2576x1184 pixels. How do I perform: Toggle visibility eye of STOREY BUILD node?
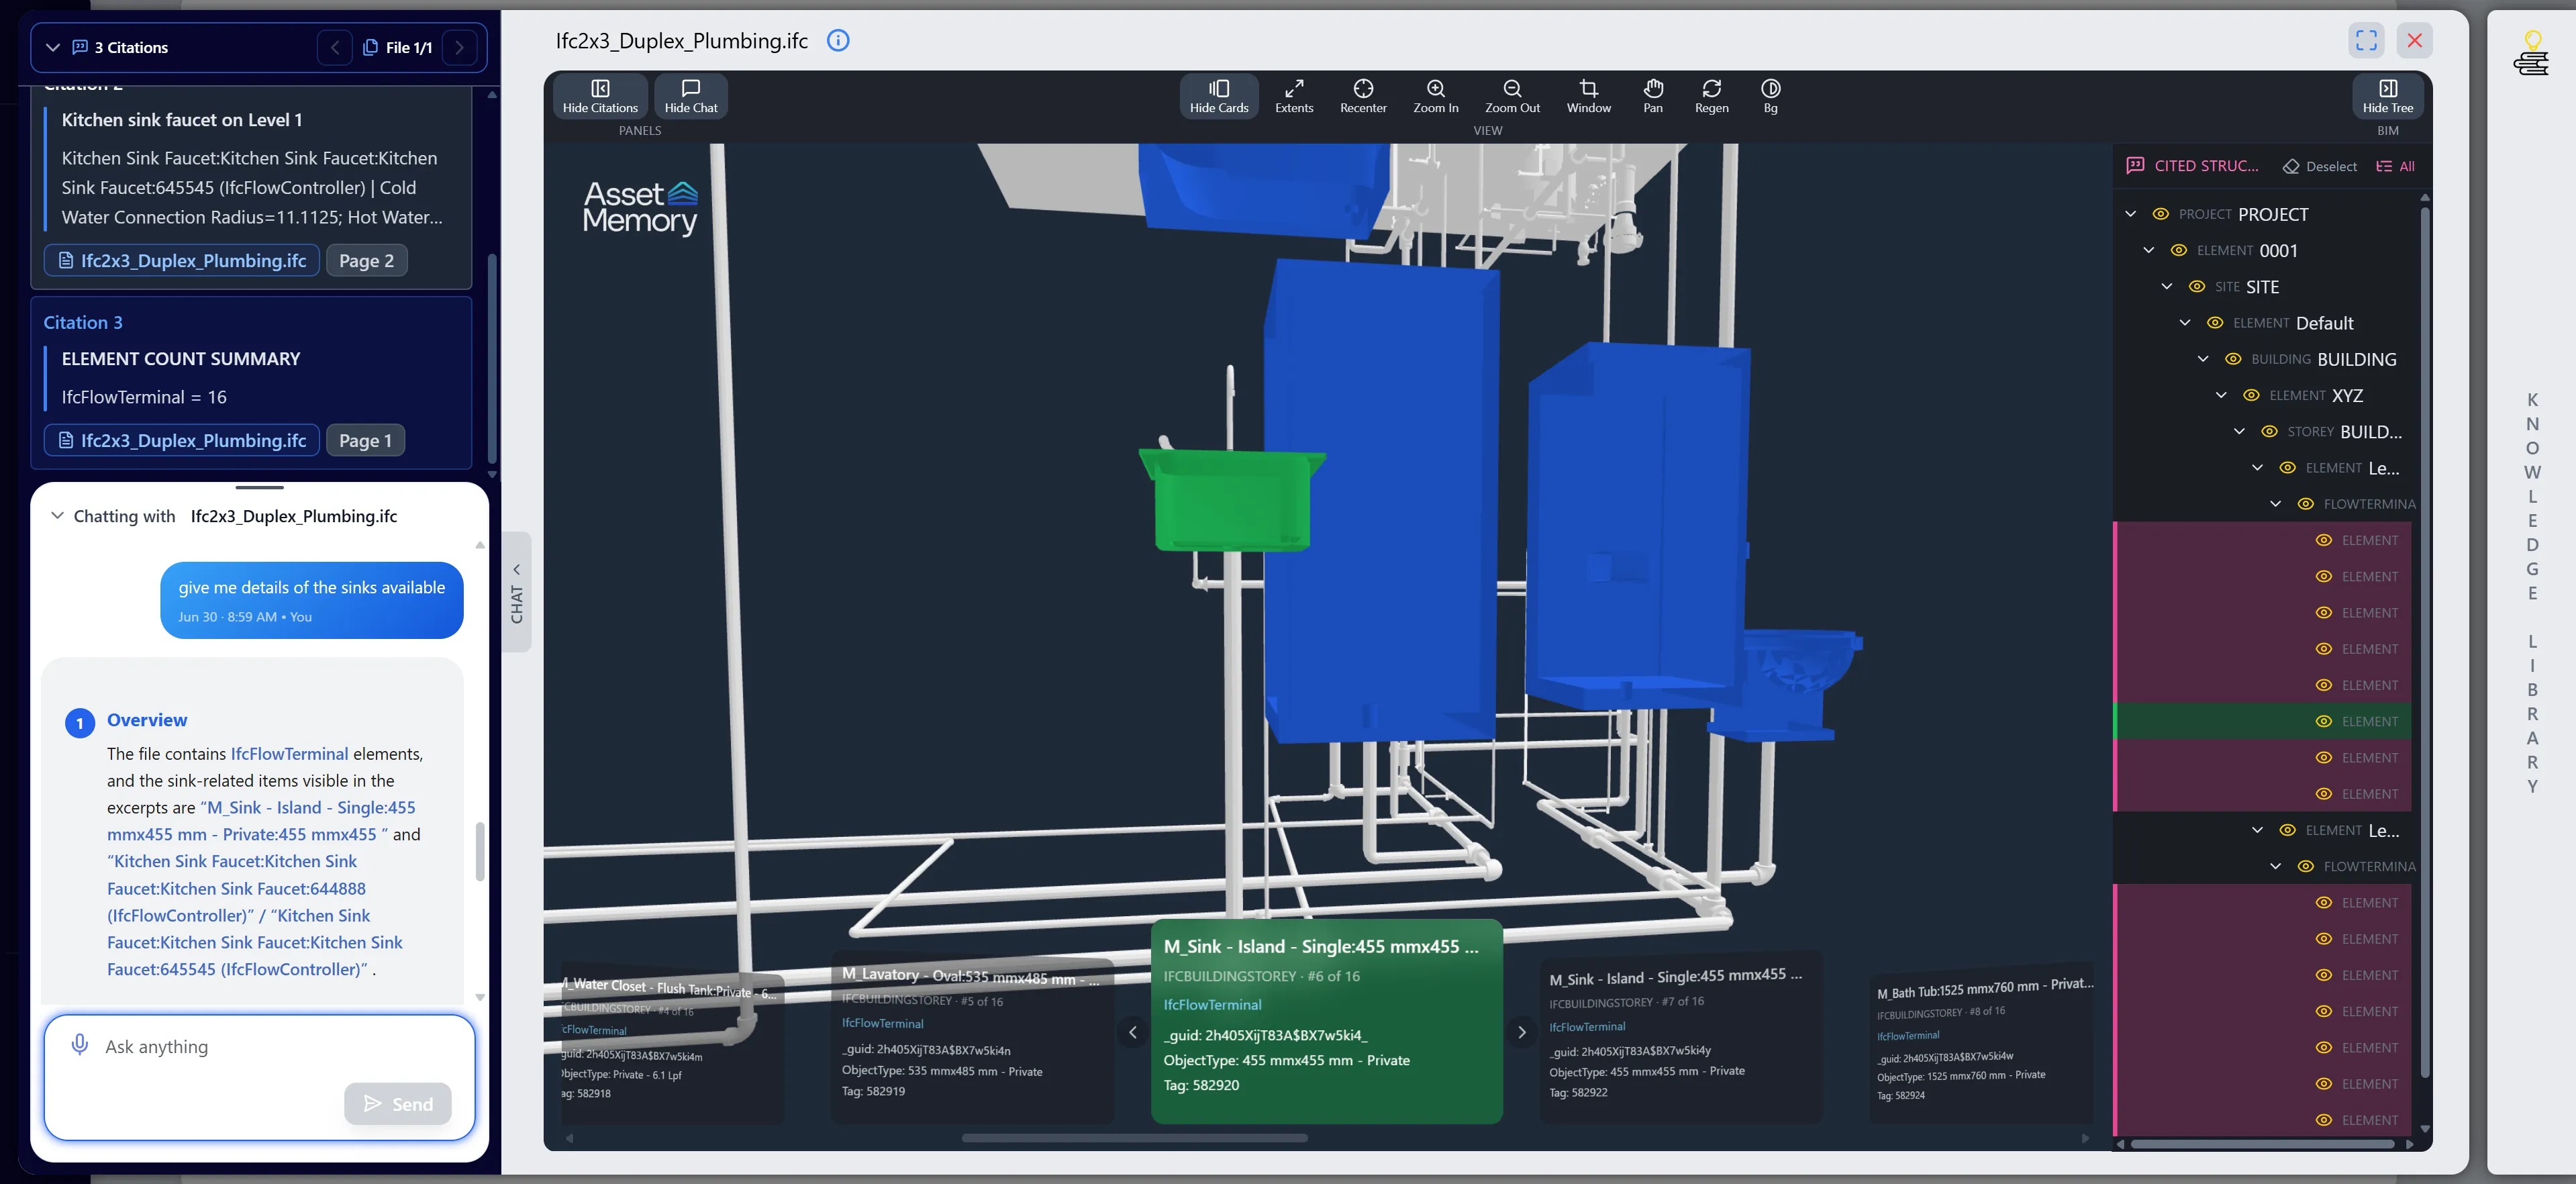[x=2269, y=431]
